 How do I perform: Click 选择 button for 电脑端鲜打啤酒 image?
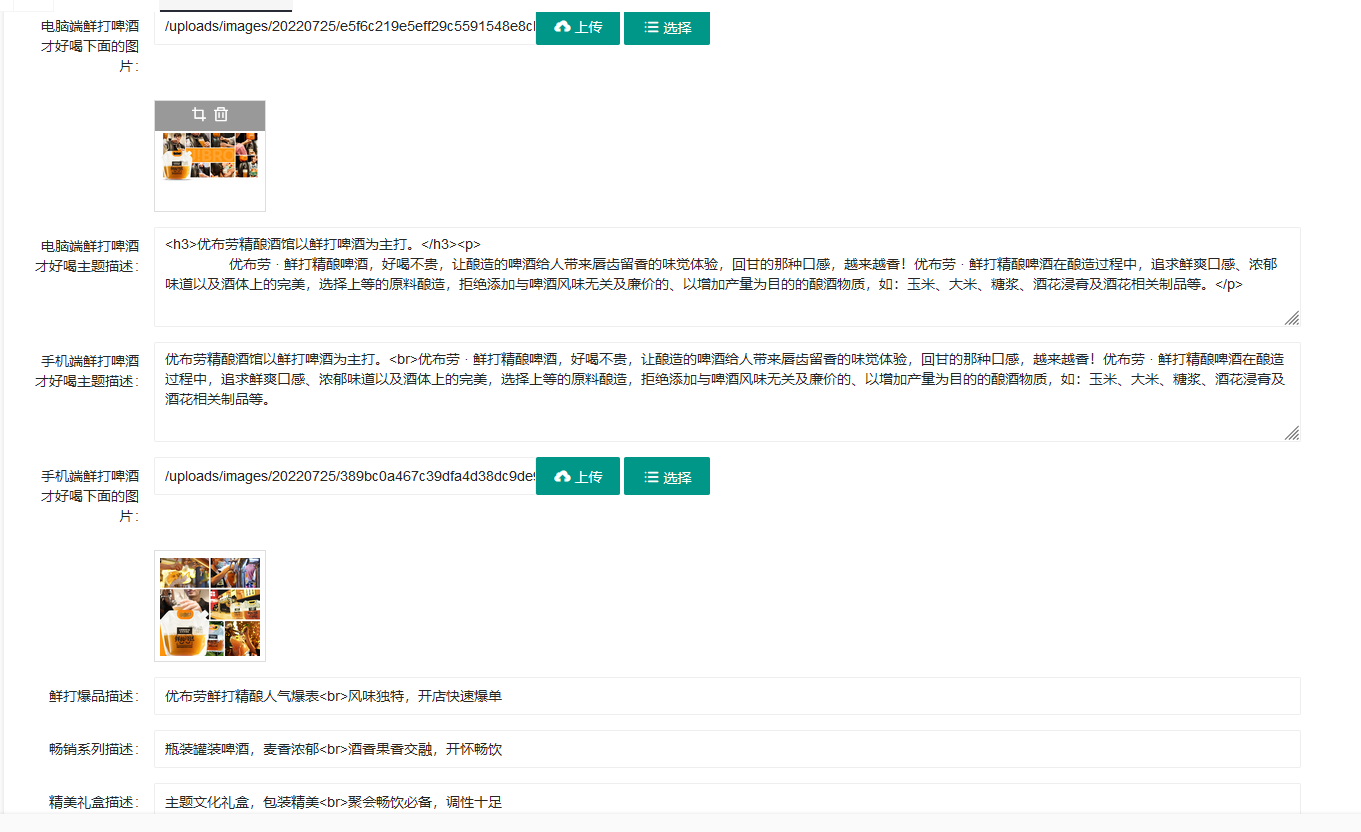click(x=667, y=27)
